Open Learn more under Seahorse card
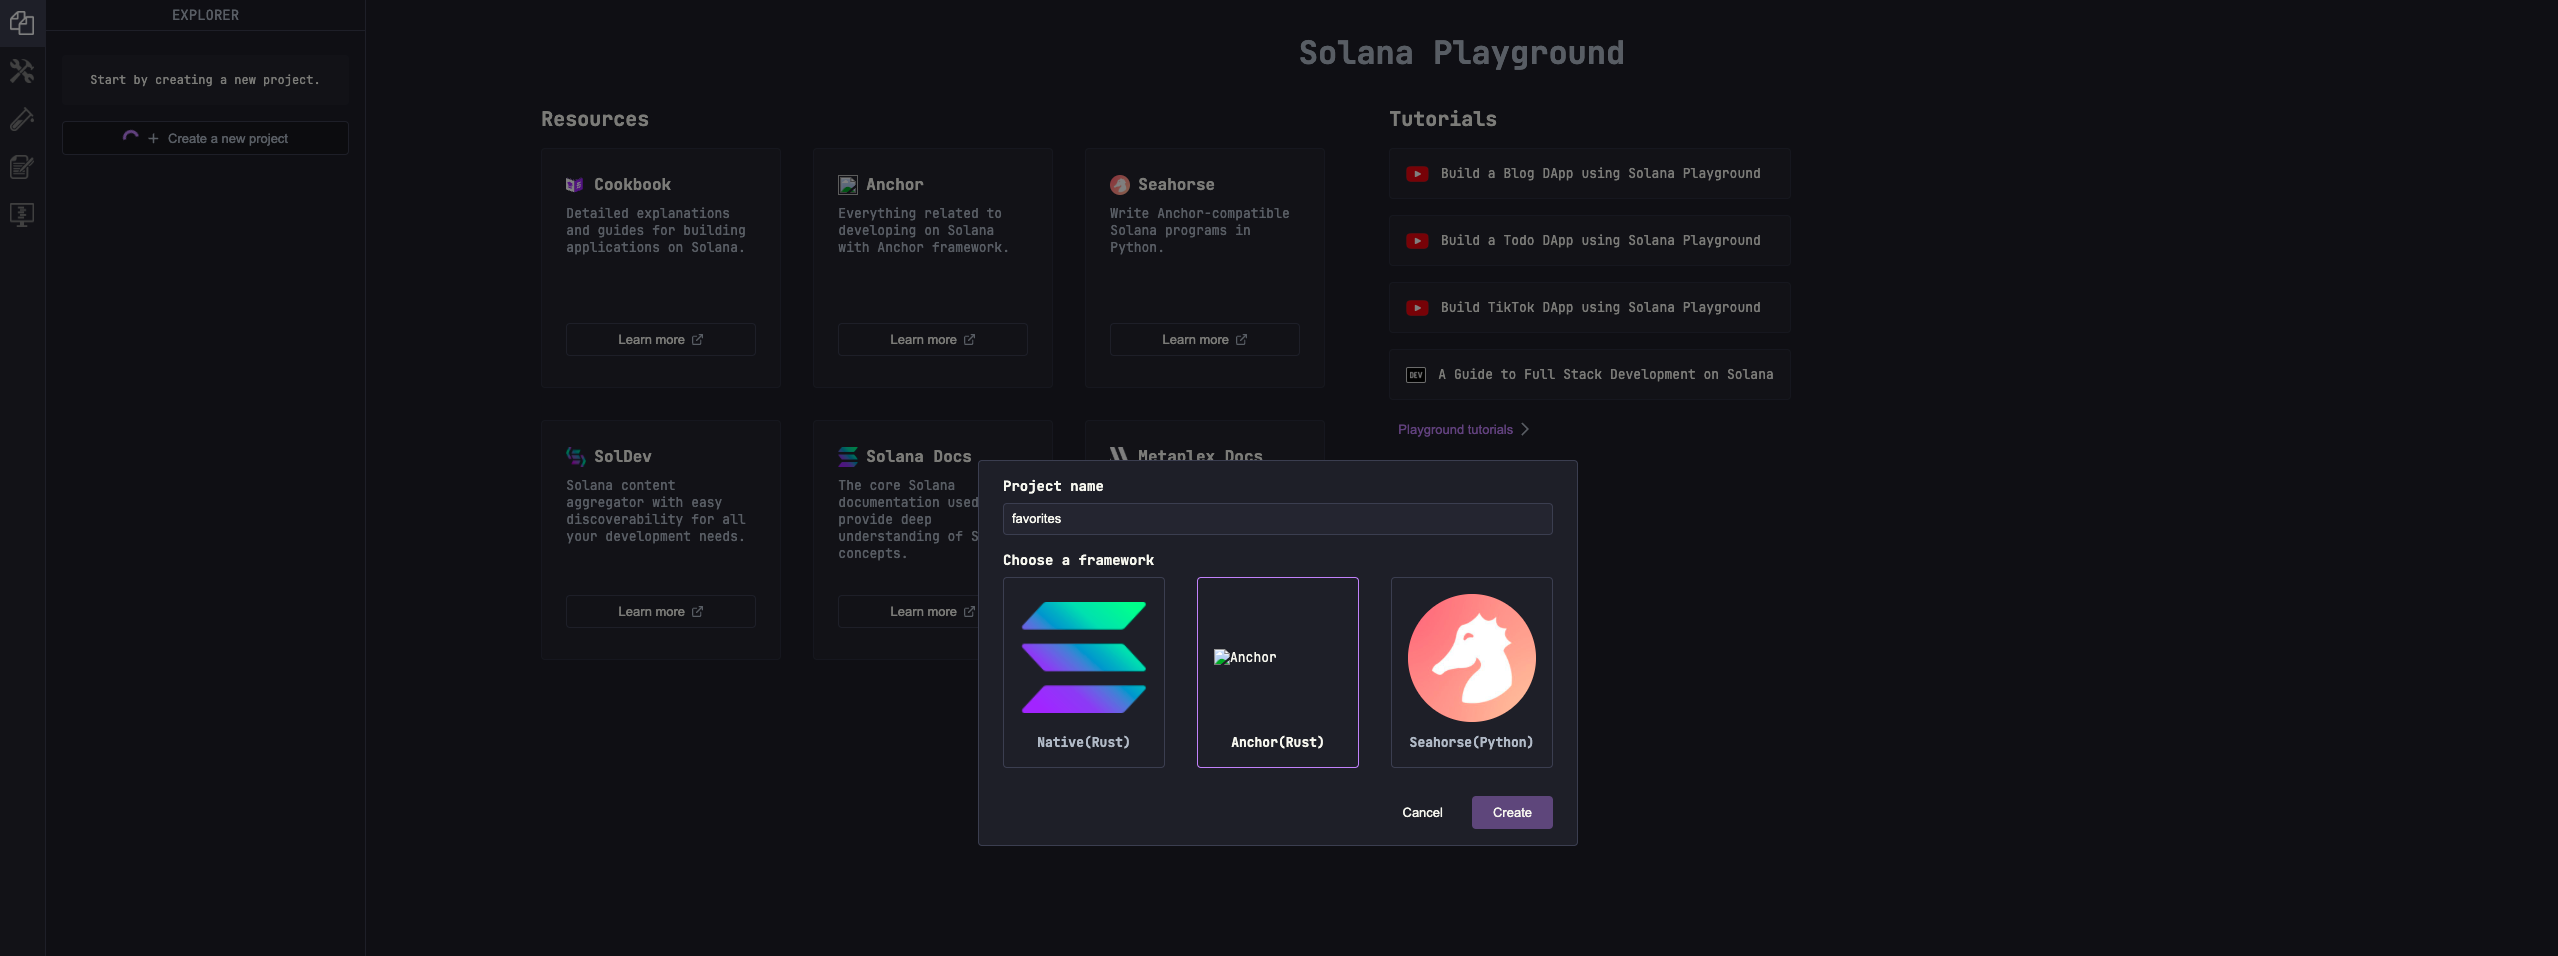This screenshot has width=2558, height=956. pyautogui.click(x=1204, y=340)
